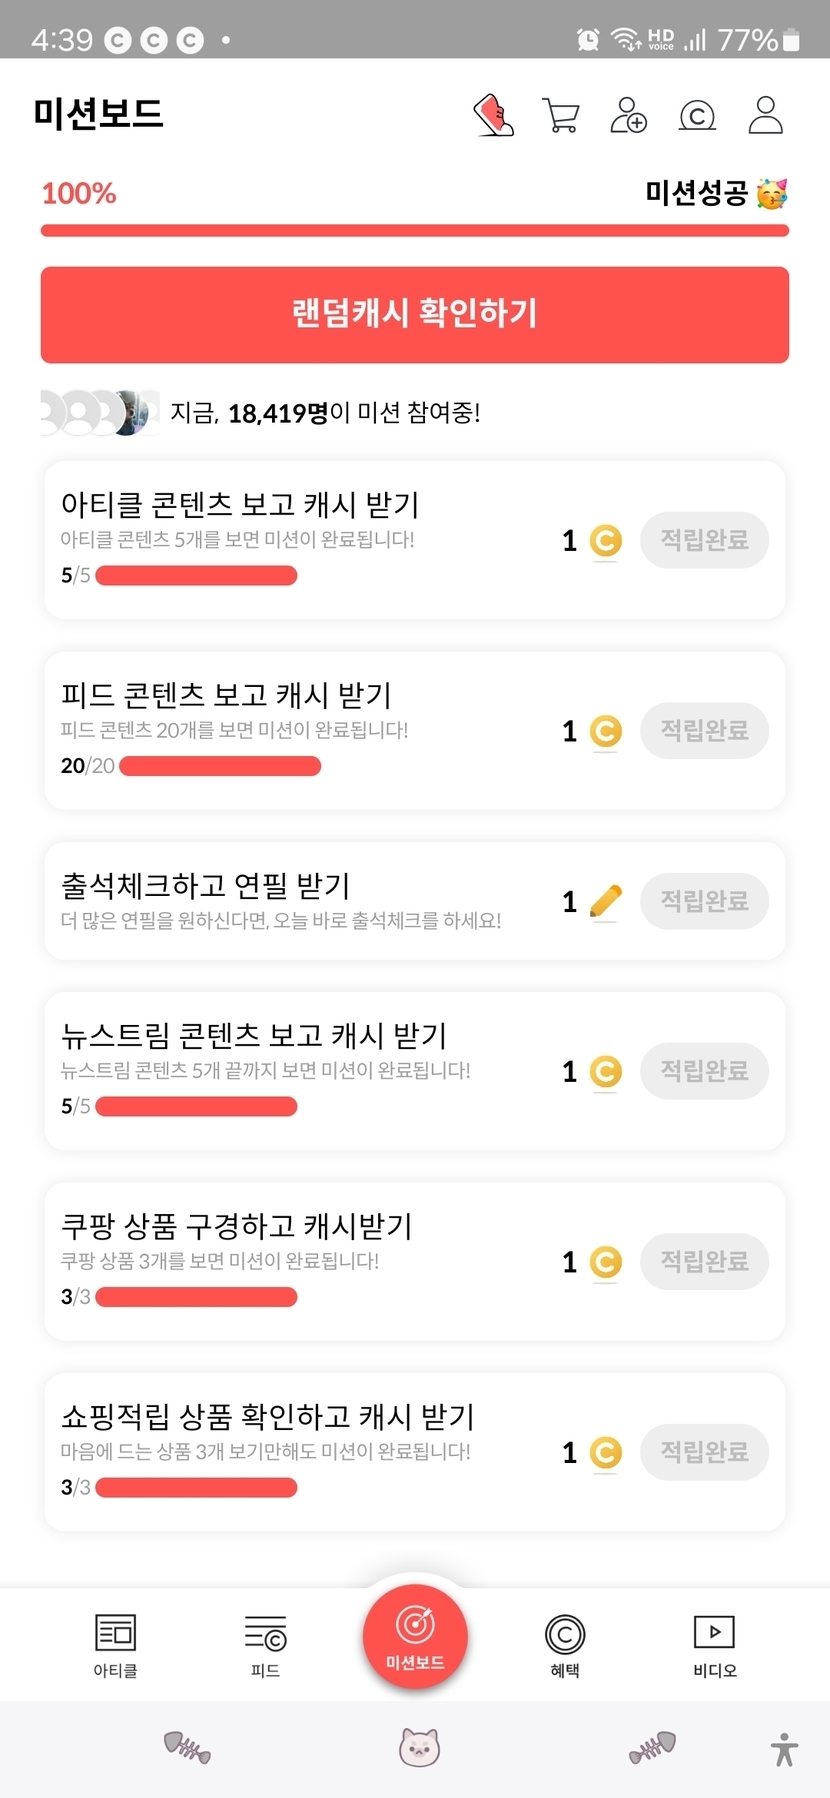830x1798 pixels.
Task: Open the 쿠팡 상품 구경하고 캐시받기 card
Action: coord(300,1261)
